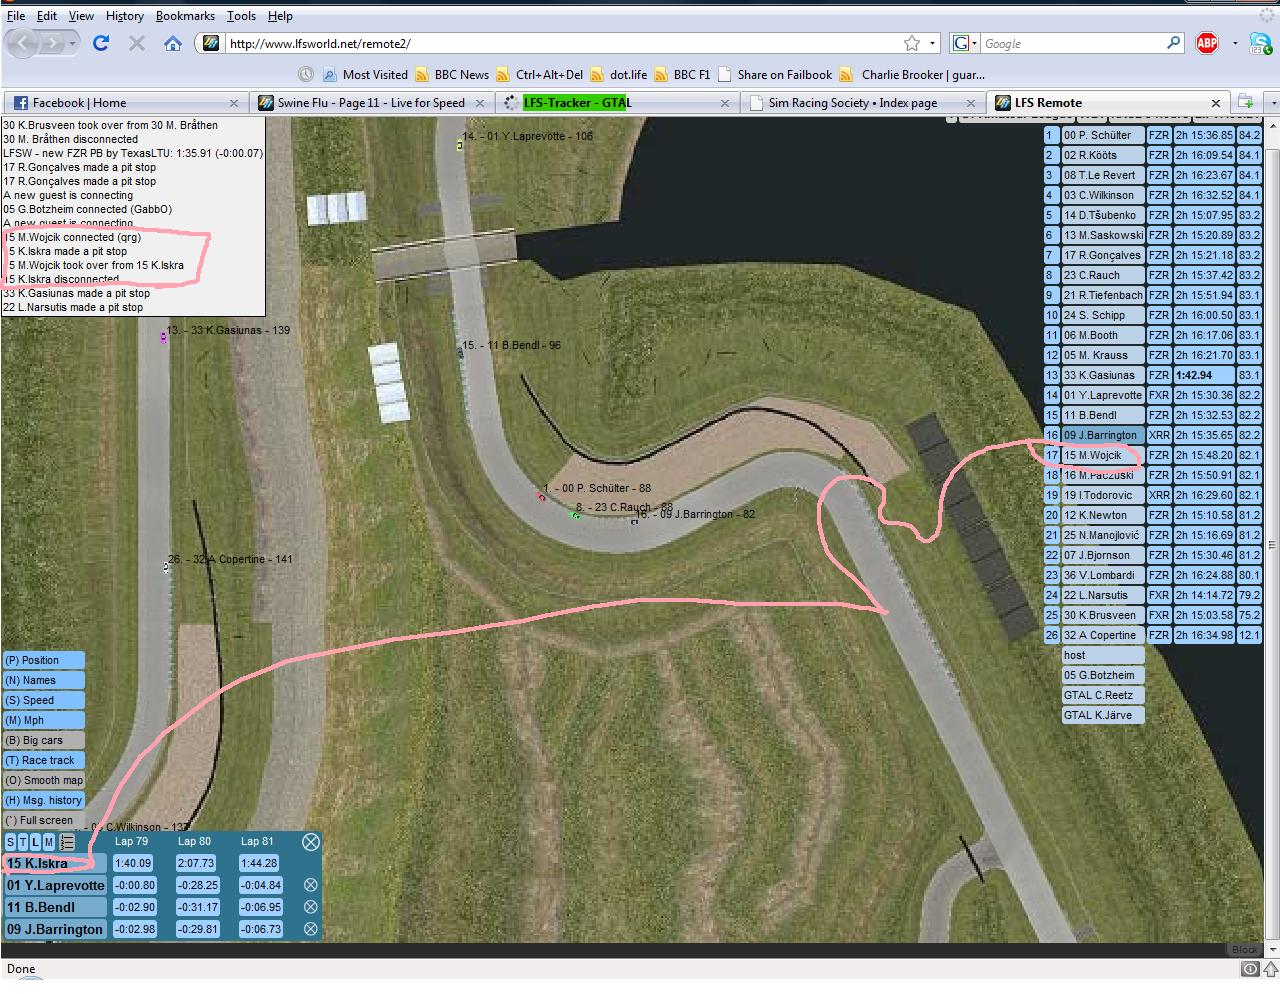Enable the (B) Big cars option
The height and width of the screenshot is (994, 1280).
(x=44, y=740)
